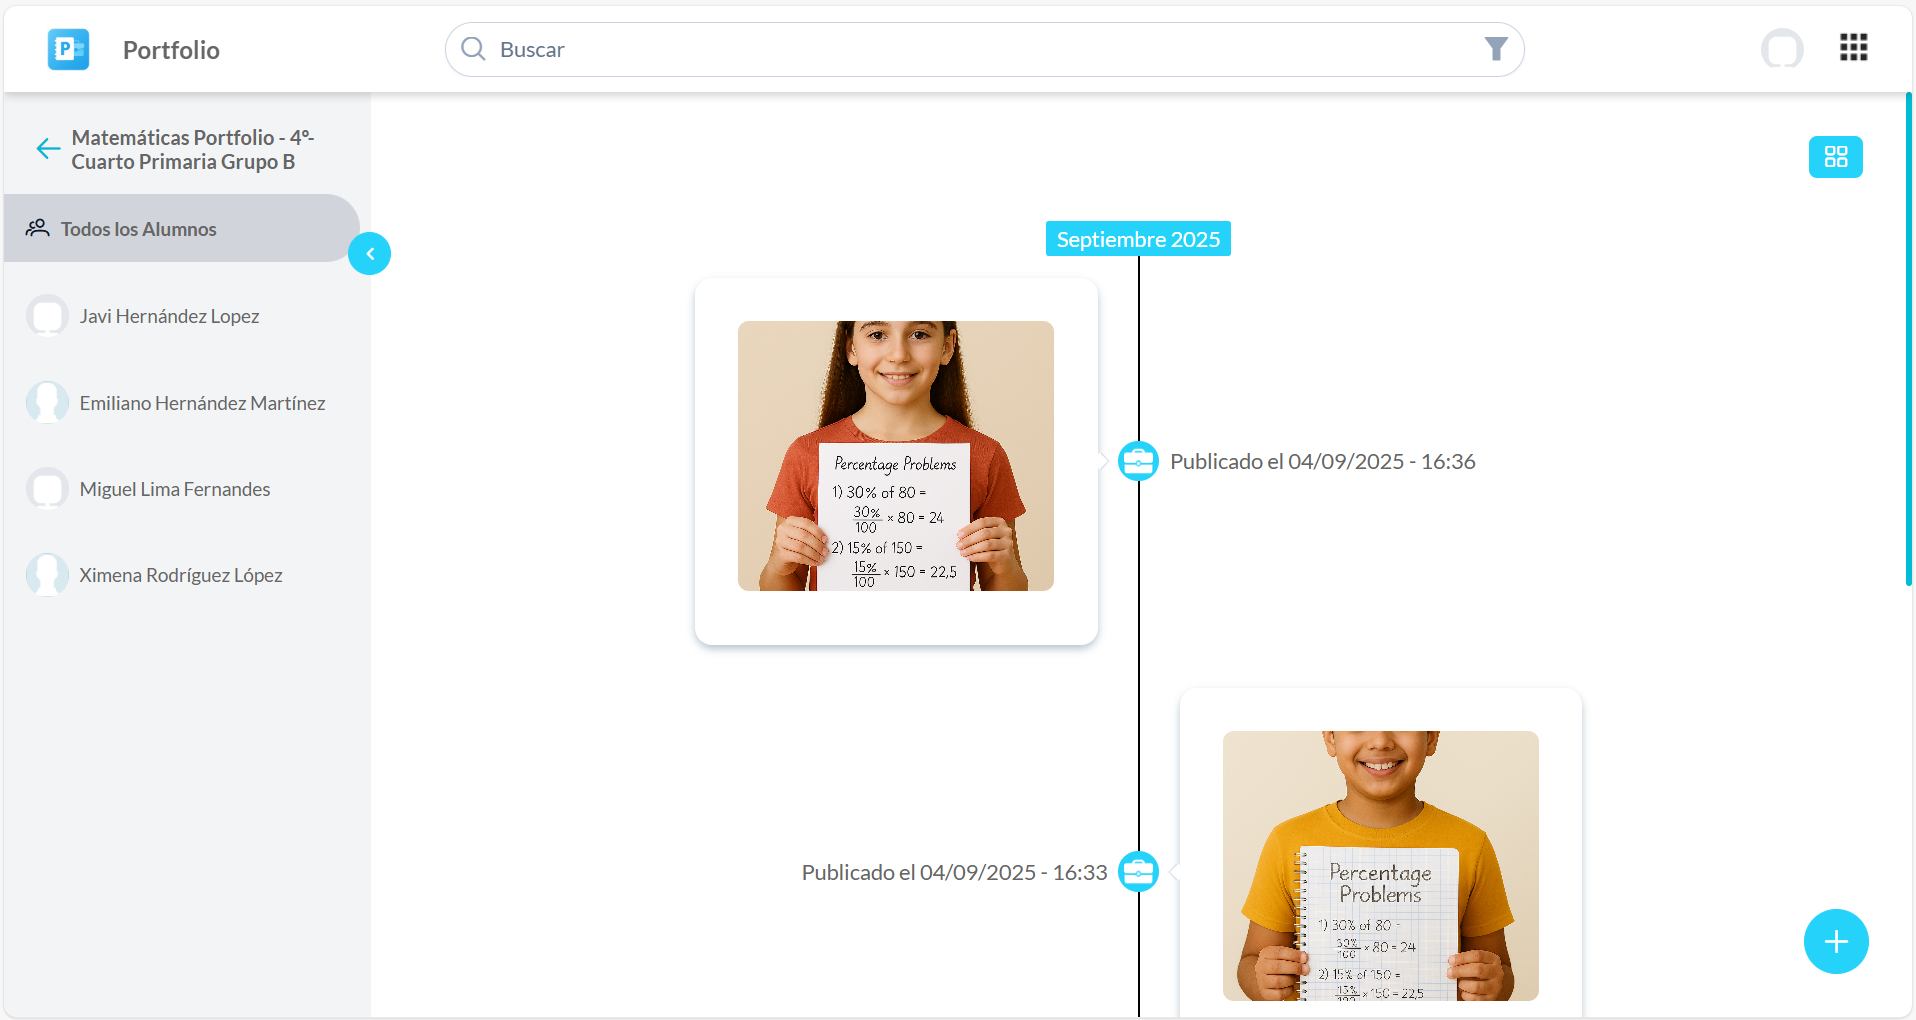This screenshot has height=1020, width=1916.
Task: Switch to grid view layout
Action: (x=1835, y=157)
